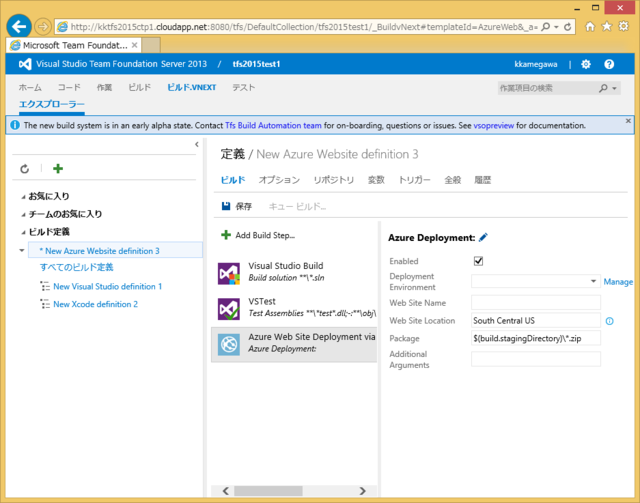Screen dimensions: 640x503
Task: Toggle the Enabled checkbox
Action: [478, 261]
